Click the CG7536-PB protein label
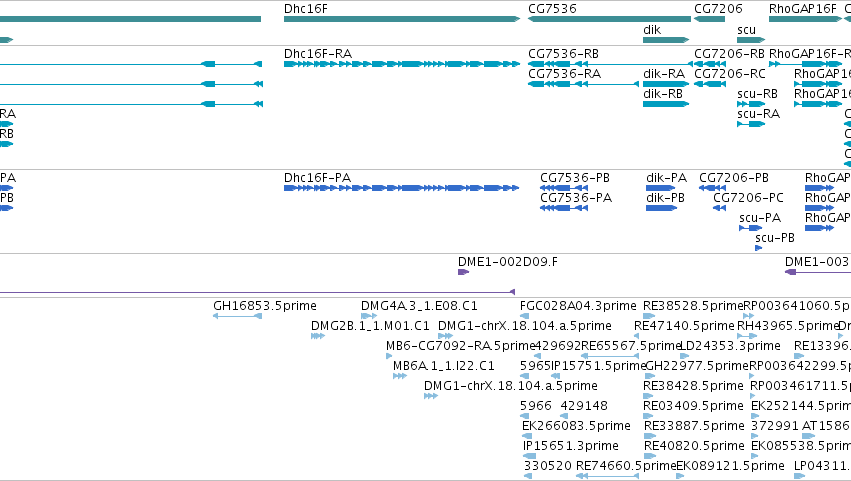 575,178
